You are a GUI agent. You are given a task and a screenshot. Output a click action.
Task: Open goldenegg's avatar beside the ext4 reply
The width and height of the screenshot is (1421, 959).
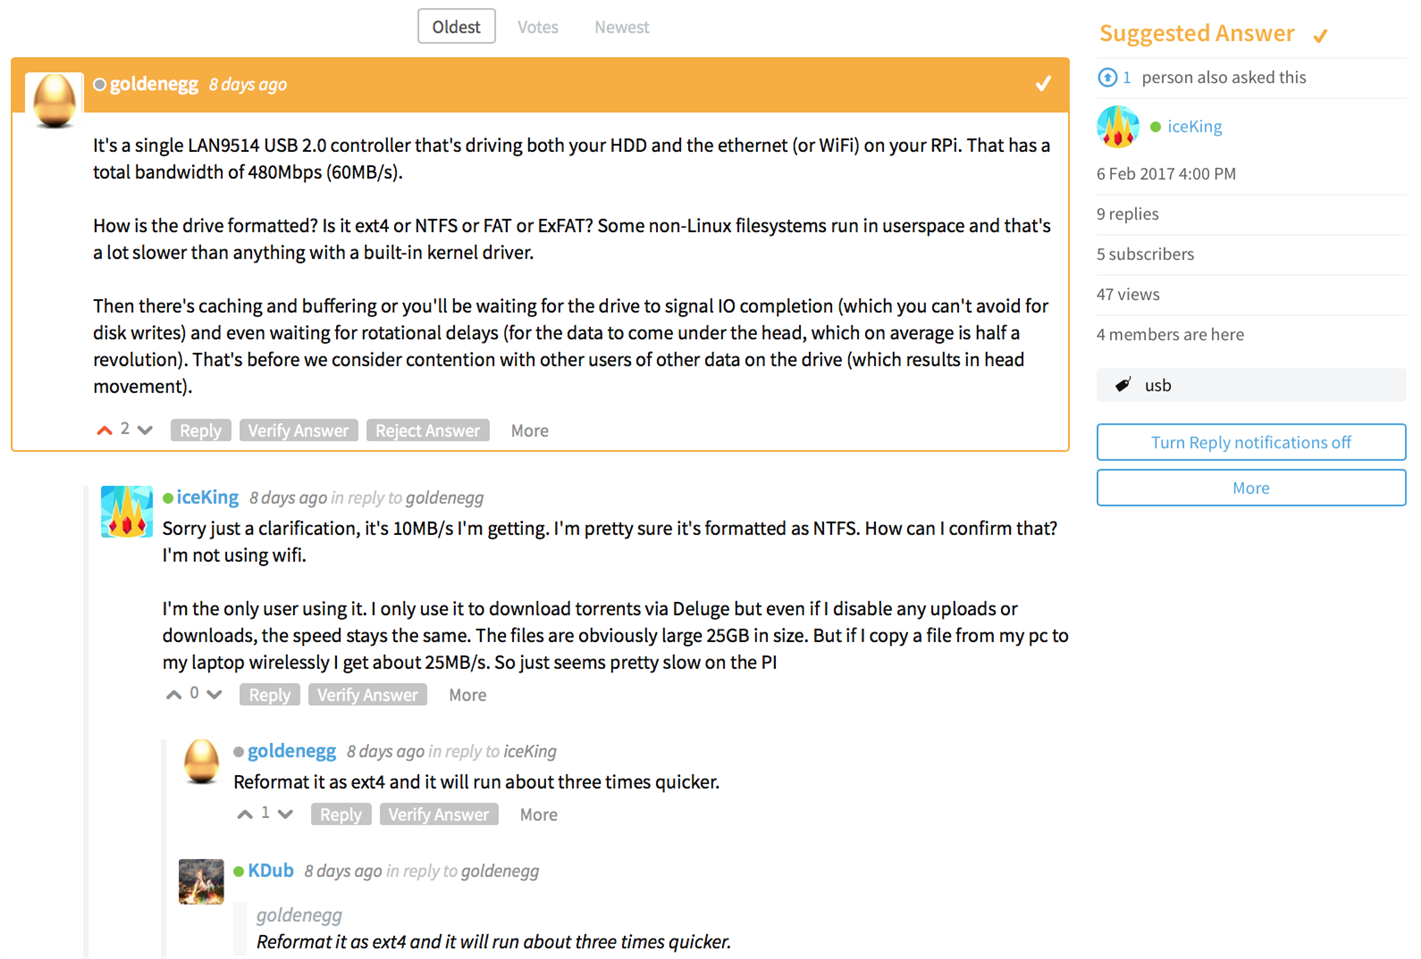[201, 761]
